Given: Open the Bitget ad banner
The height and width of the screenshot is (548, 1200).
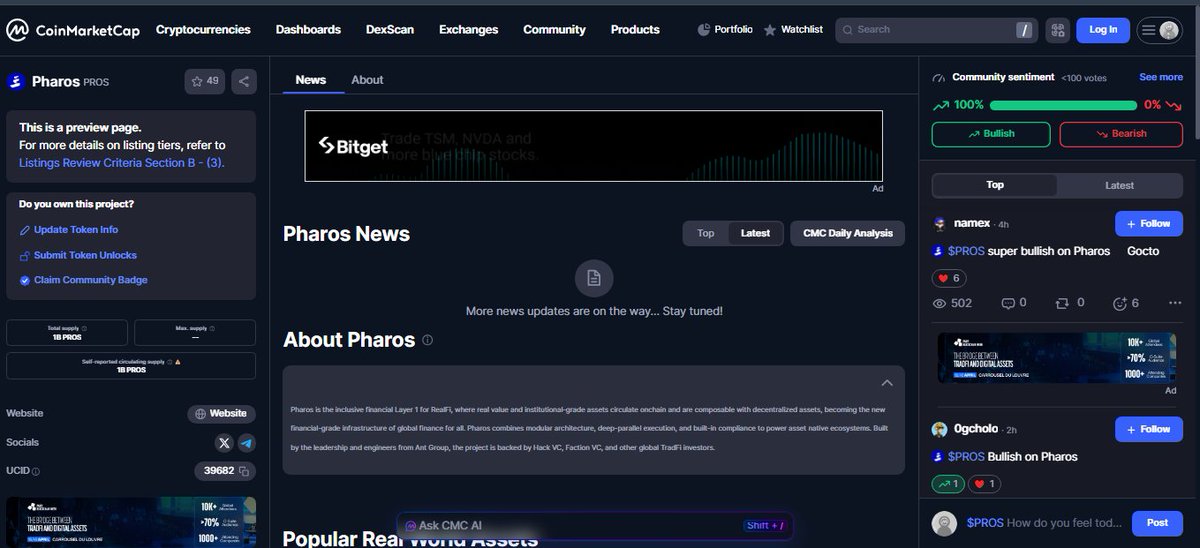Looking at the screenshot, I should (x=594, y=146).
